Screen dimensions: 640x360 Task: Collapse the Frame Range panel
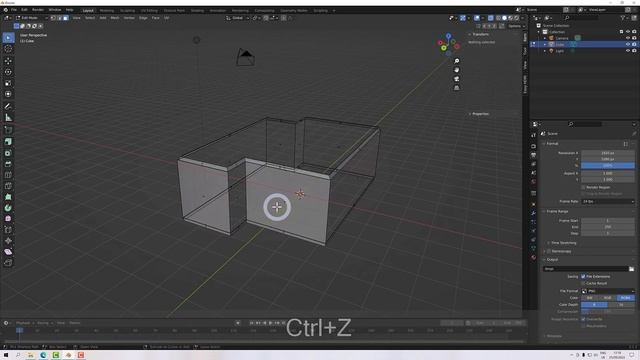556,211
